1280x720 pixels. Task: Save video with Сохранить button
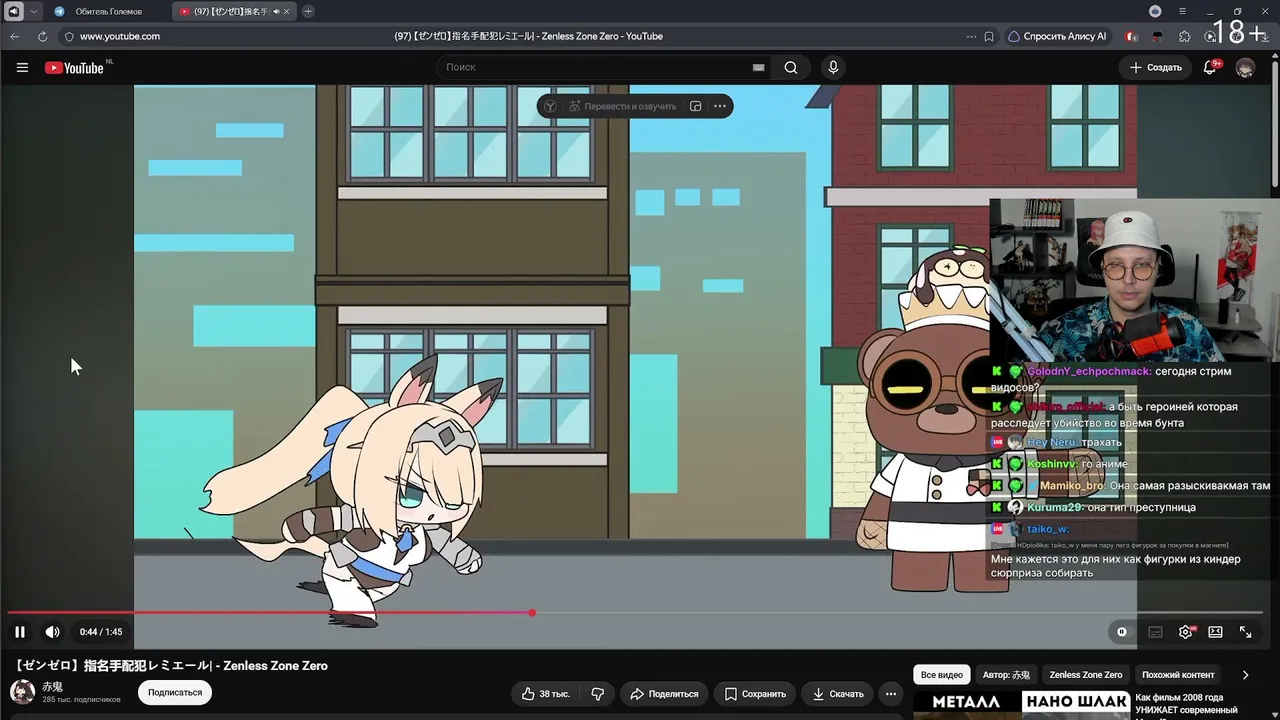click(x=756, y=694)
